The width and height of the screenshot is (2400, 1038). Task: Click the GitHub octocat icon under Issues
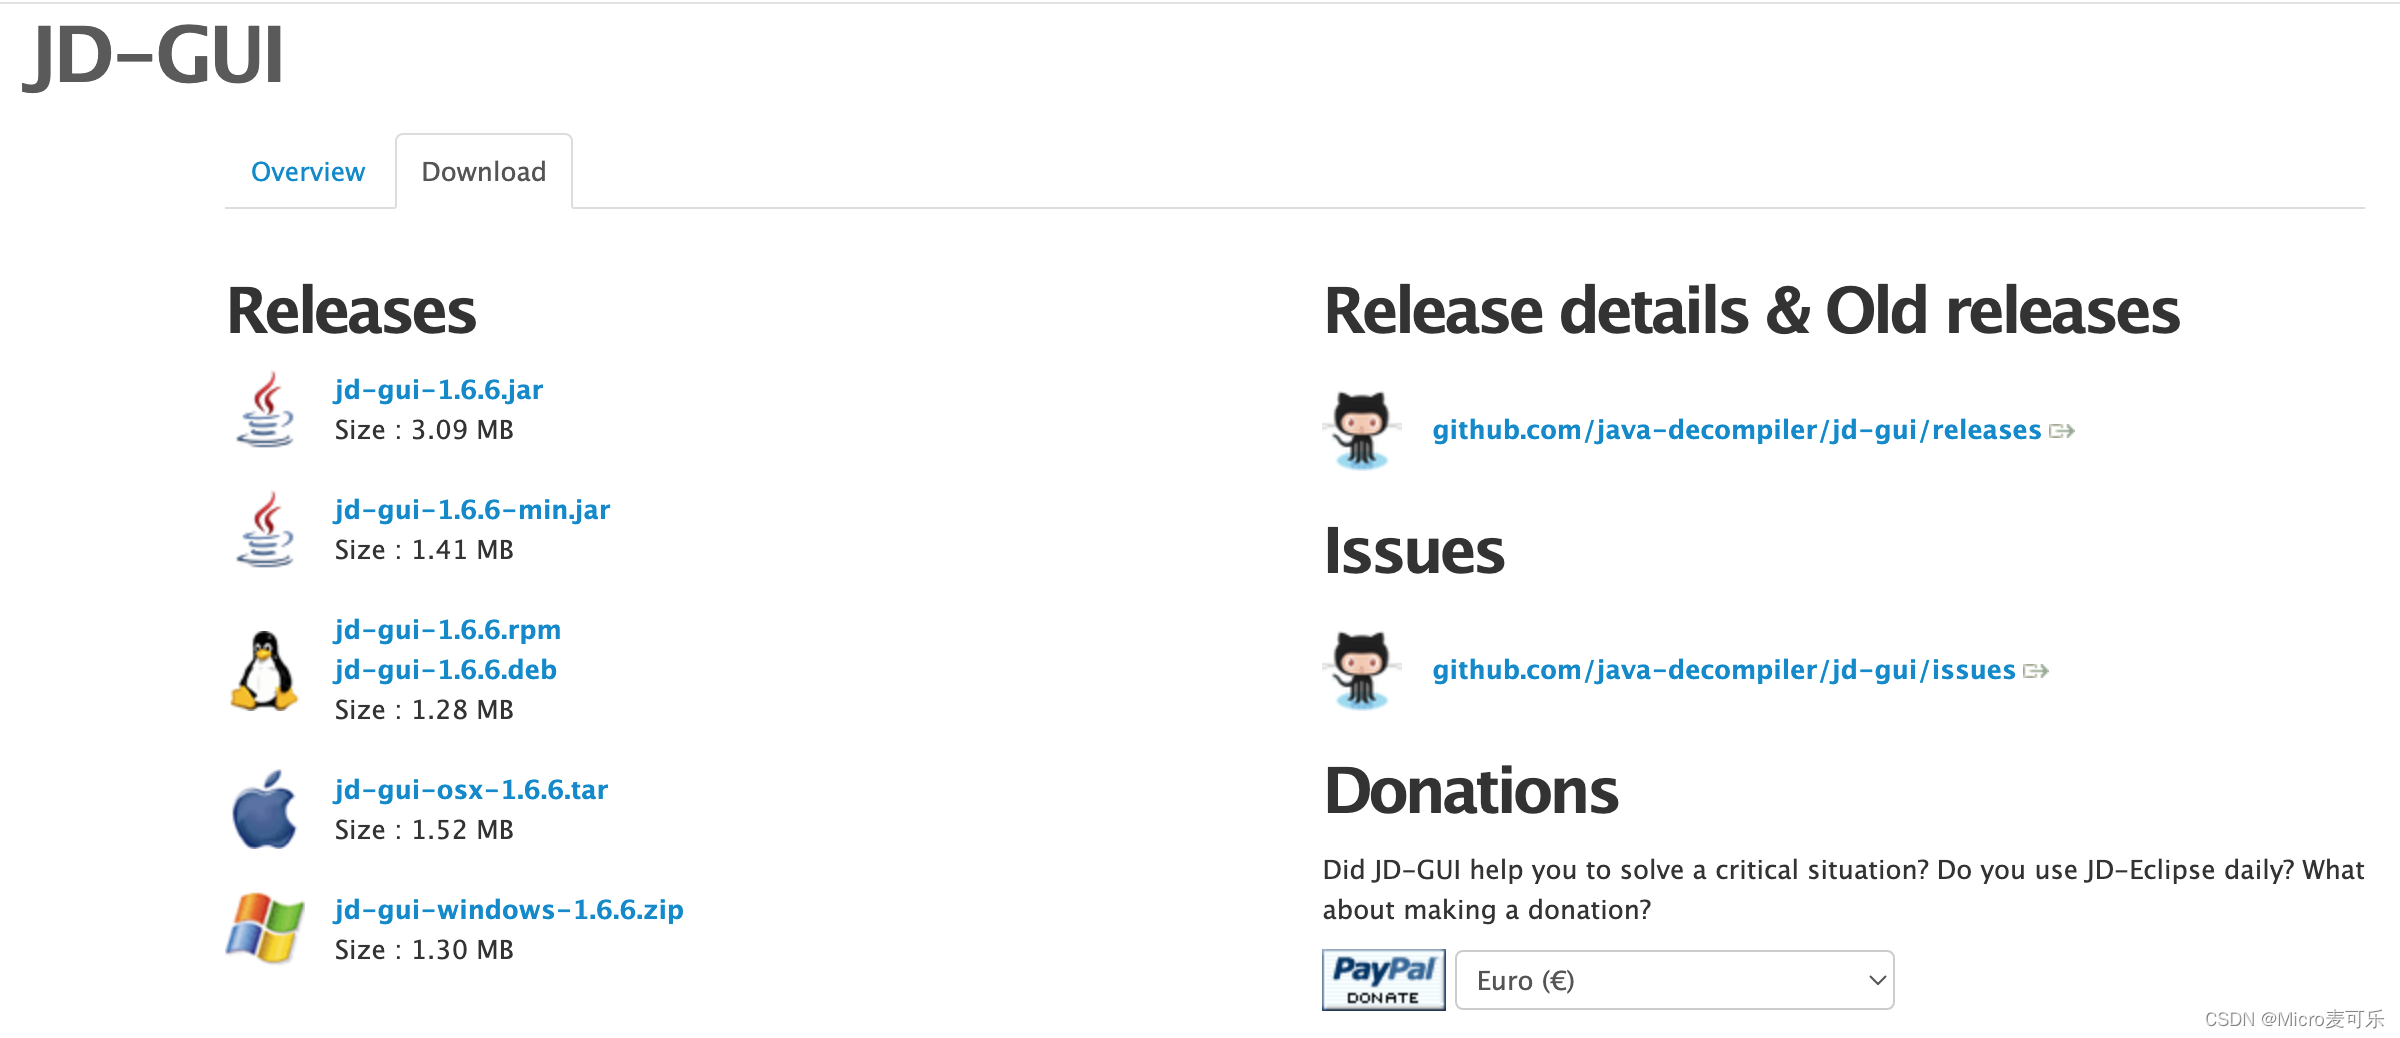tap(1360, 670)
